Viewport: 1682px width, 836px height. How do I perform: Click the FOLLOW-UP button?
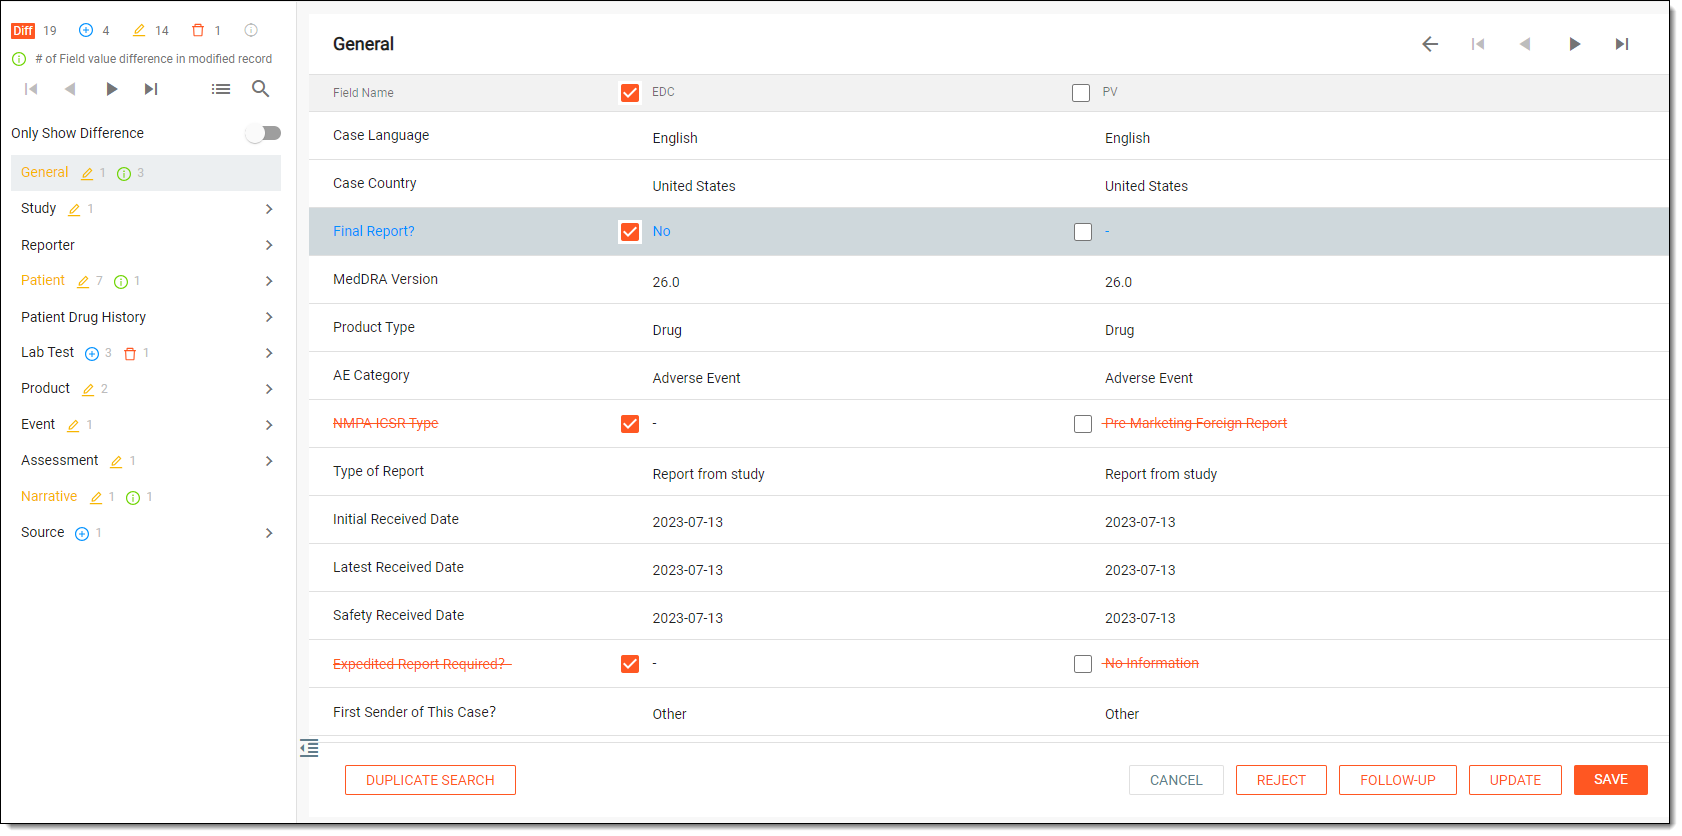click(x=1398, y=780)
